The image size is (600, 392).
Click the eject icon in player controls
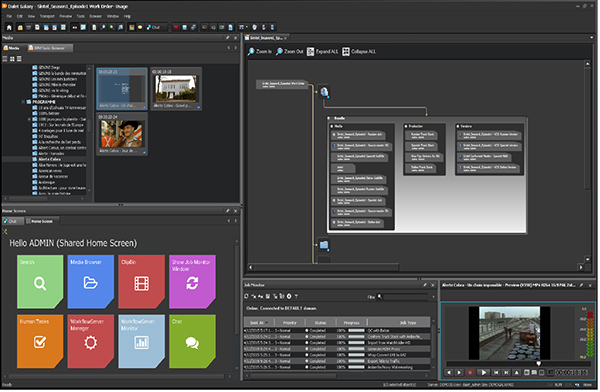(x=517, y=372)
